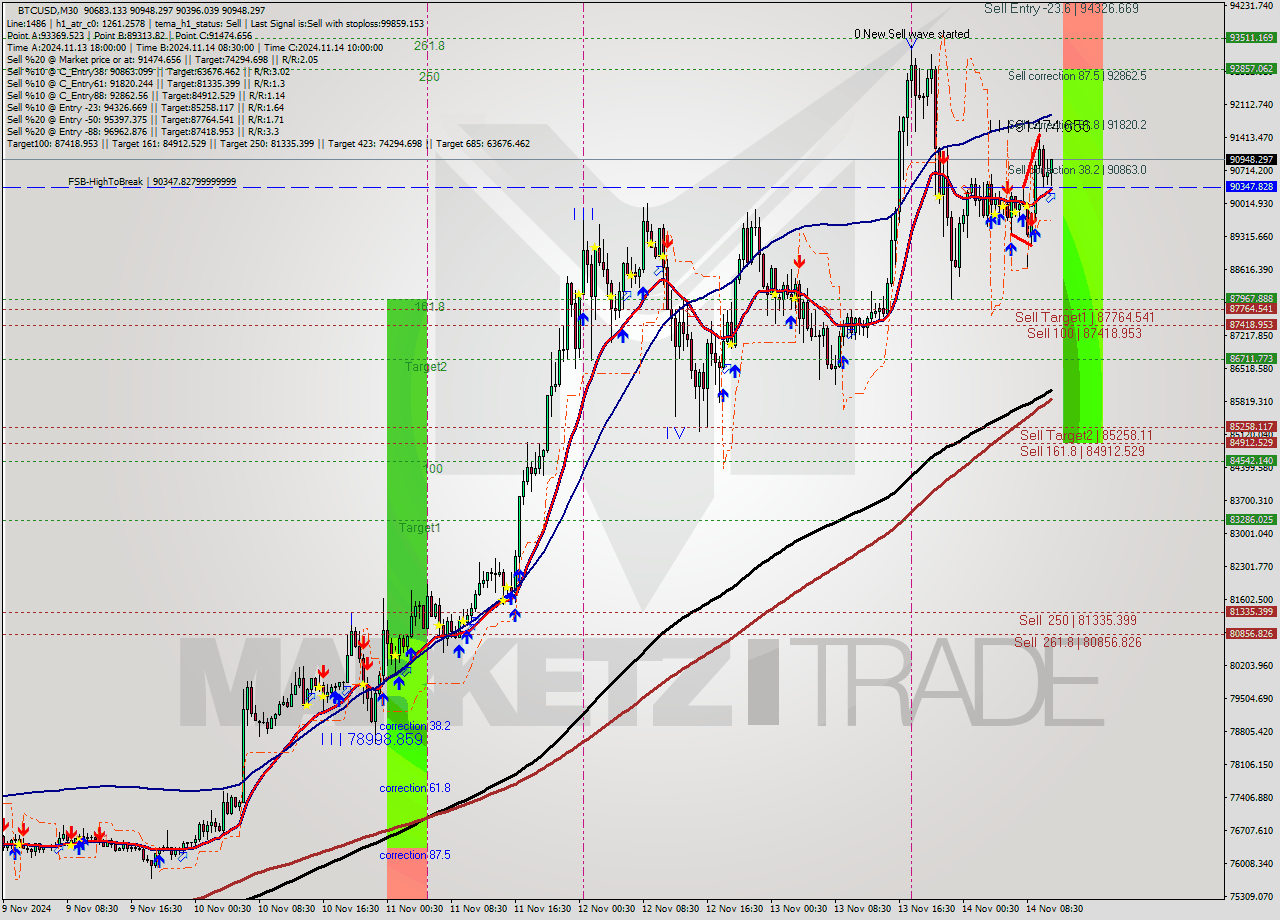Image resolution: width=1280 pixels, height=920 pixels.
Task: Click the red price tag 87418.953
Action: pyautogui.click(x=1251, y=324)
